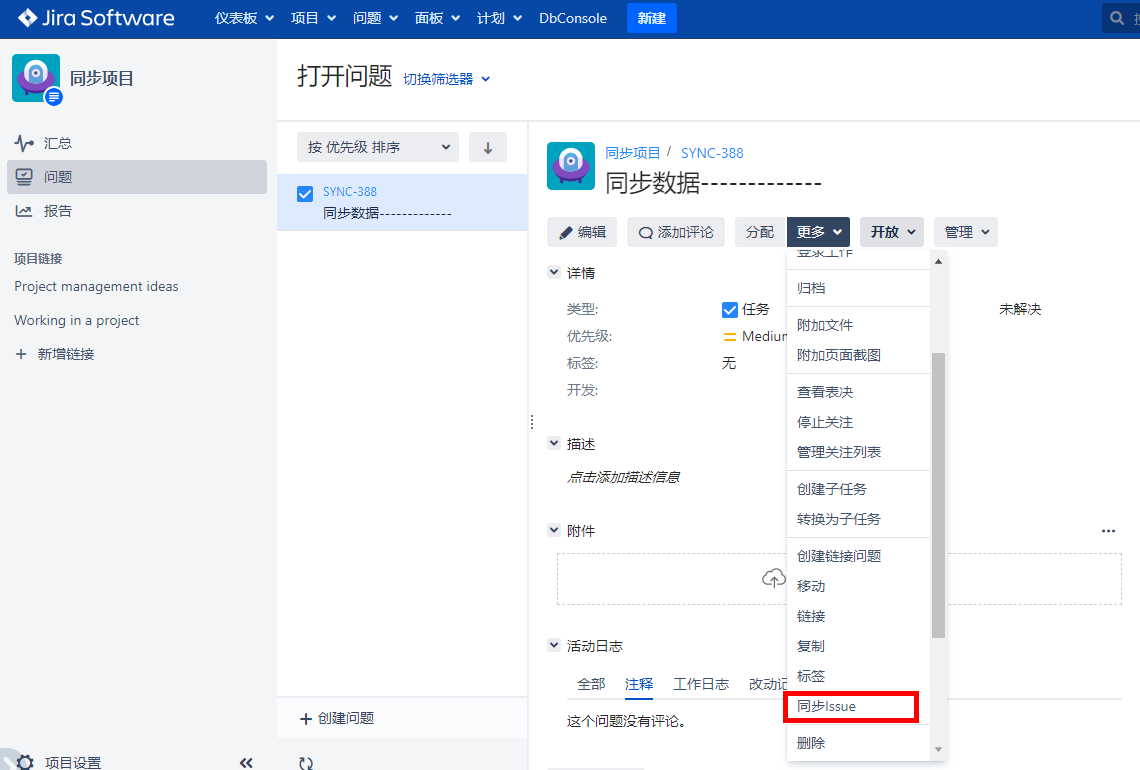
Task: Open the attachments three-dot options menu
Action: coord(1108,531)
